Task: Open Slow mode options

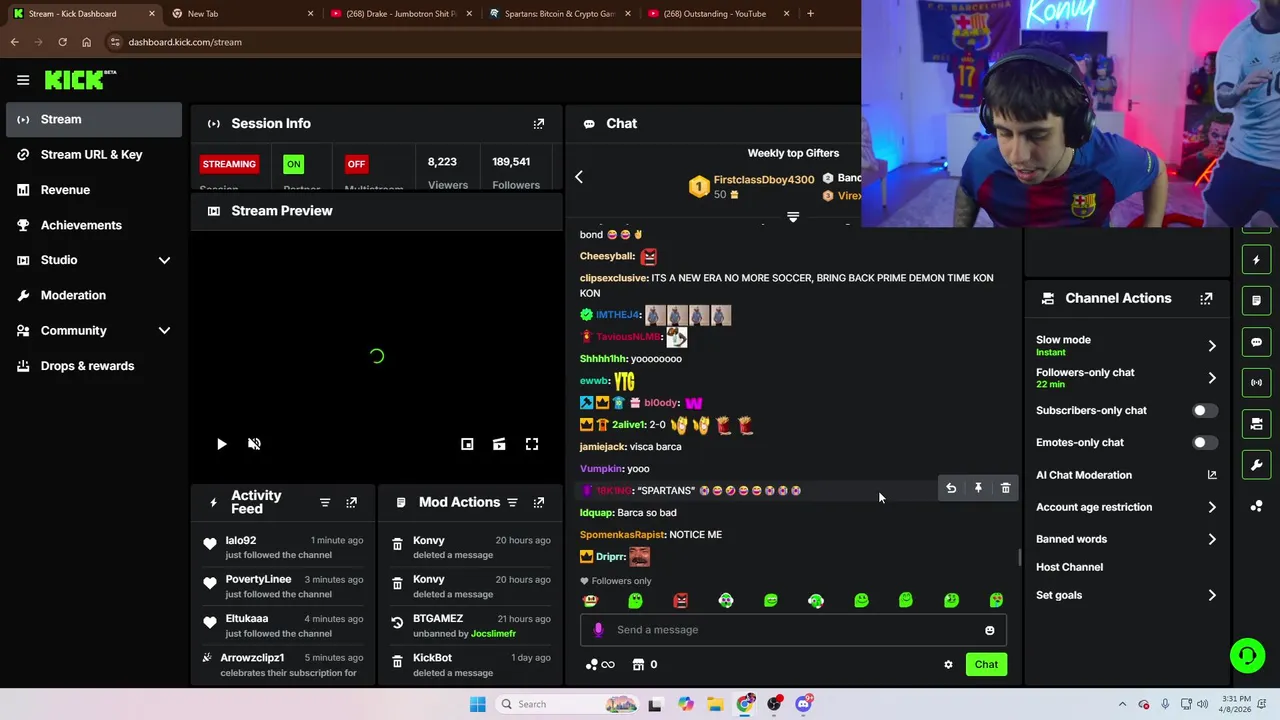Action: [x=1126, y=346]
